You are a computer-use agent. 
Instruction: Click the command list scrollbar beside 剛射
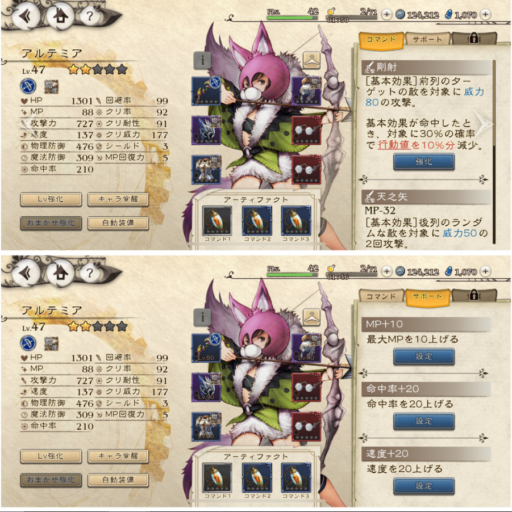(x=494, y=152)
